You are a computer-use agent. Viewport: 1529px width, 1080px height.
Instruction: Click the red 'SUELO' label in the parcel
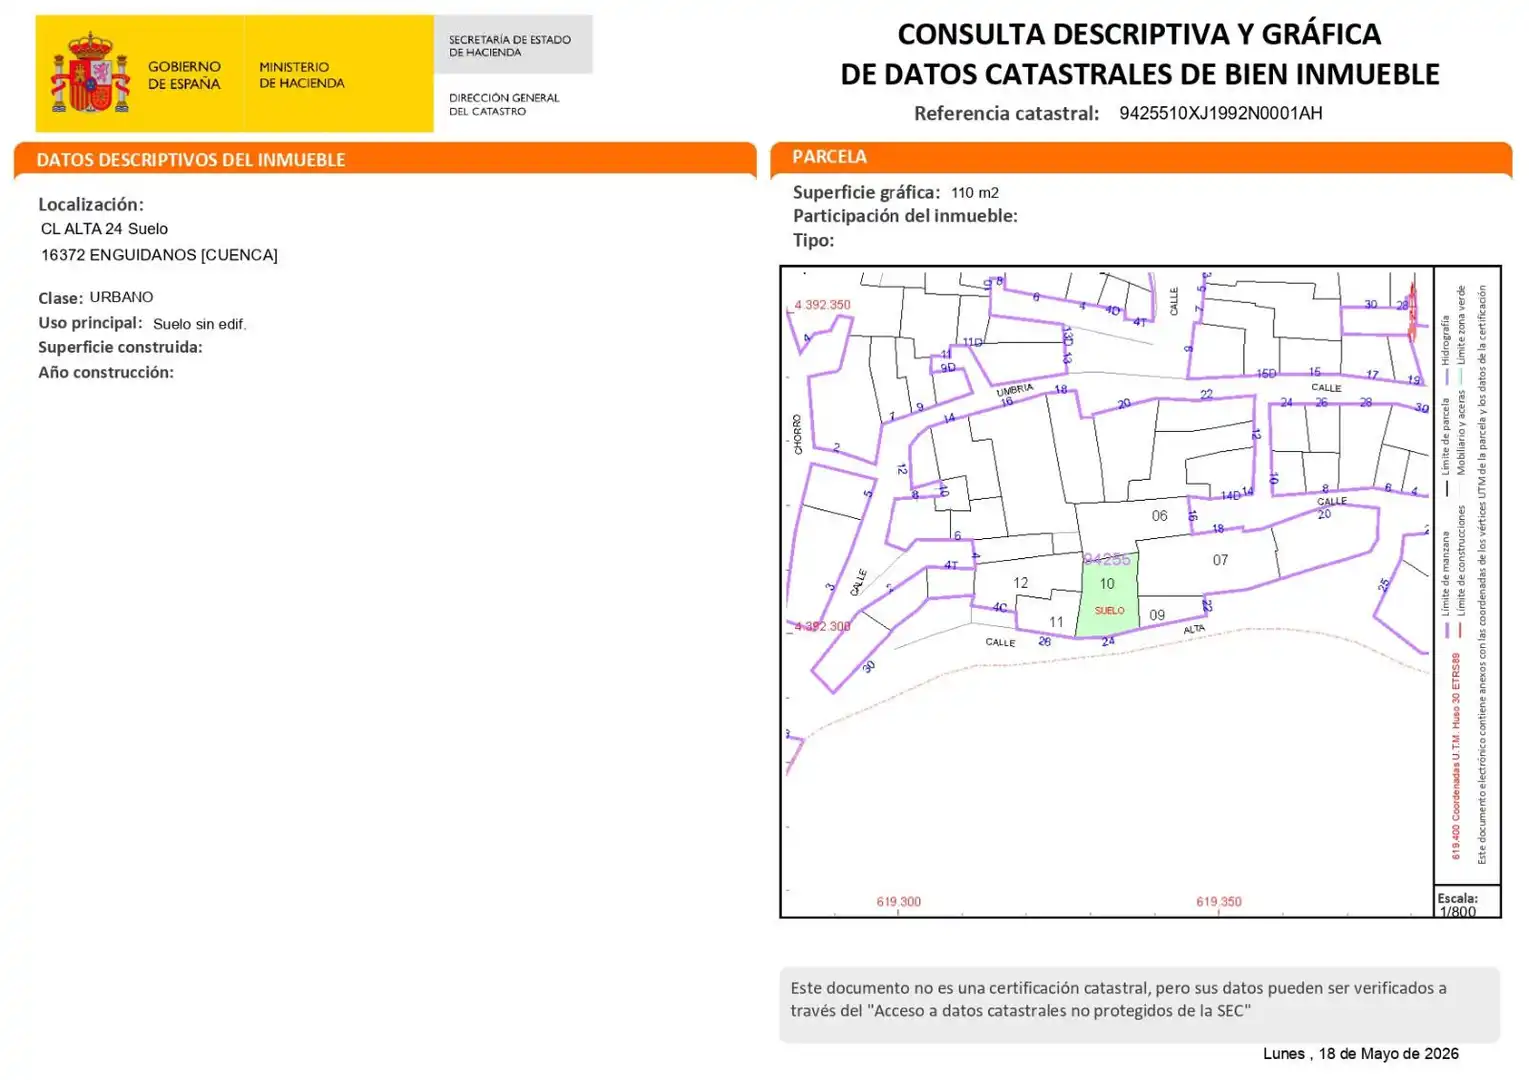click(1109, 611)
